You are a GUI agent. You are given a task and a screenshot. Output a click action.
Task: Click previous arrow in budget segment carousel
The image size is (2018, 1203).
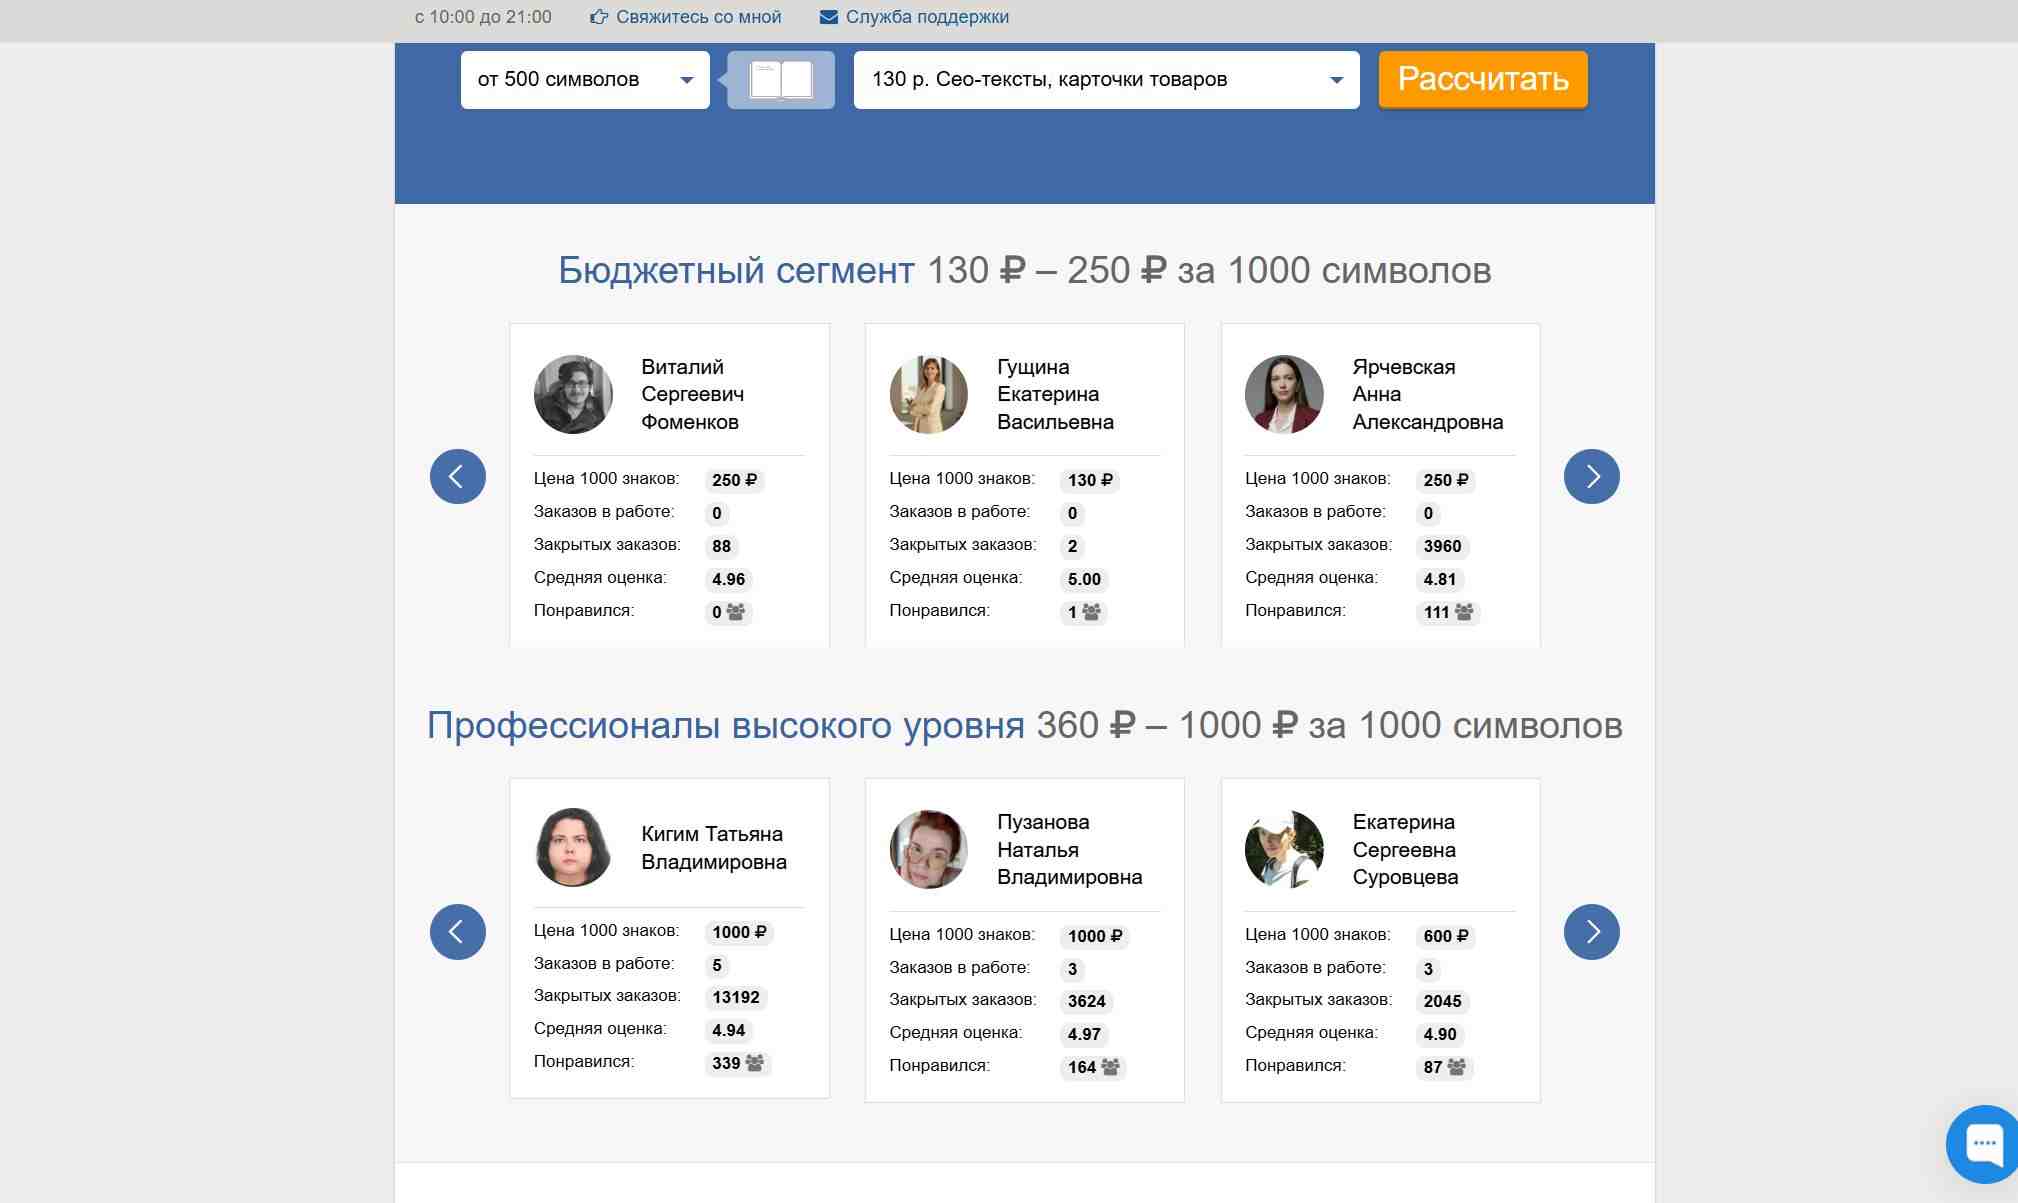(458, 476)
